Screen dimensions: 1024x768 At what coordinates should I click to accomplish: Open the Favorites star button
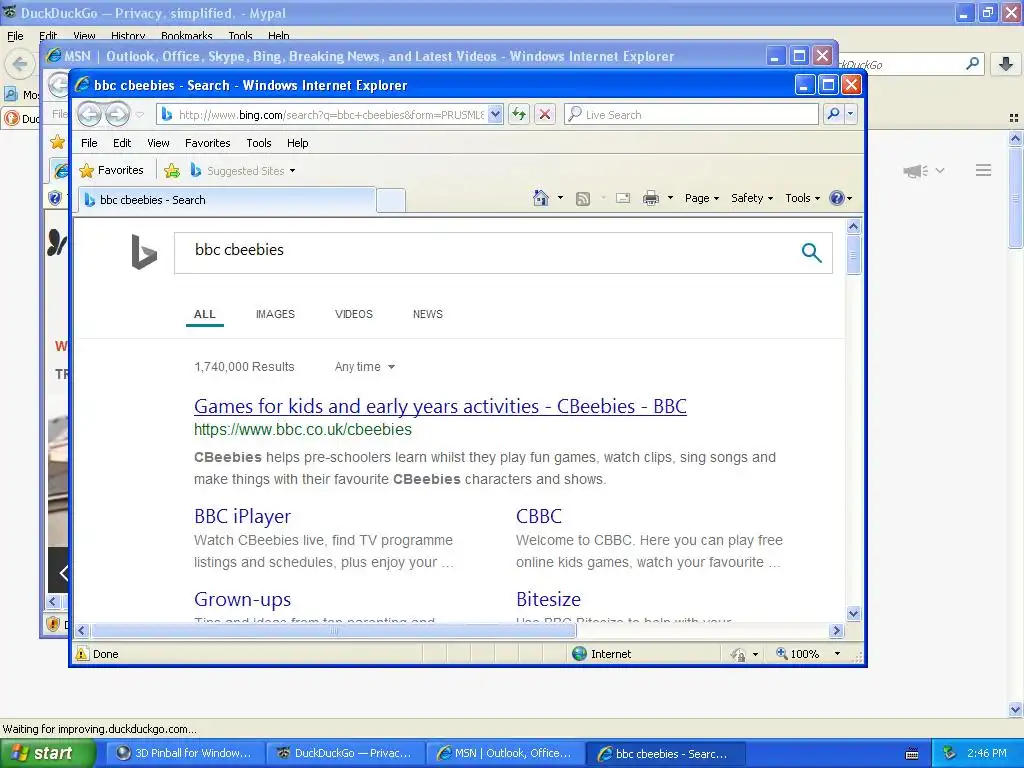[111, 170]
